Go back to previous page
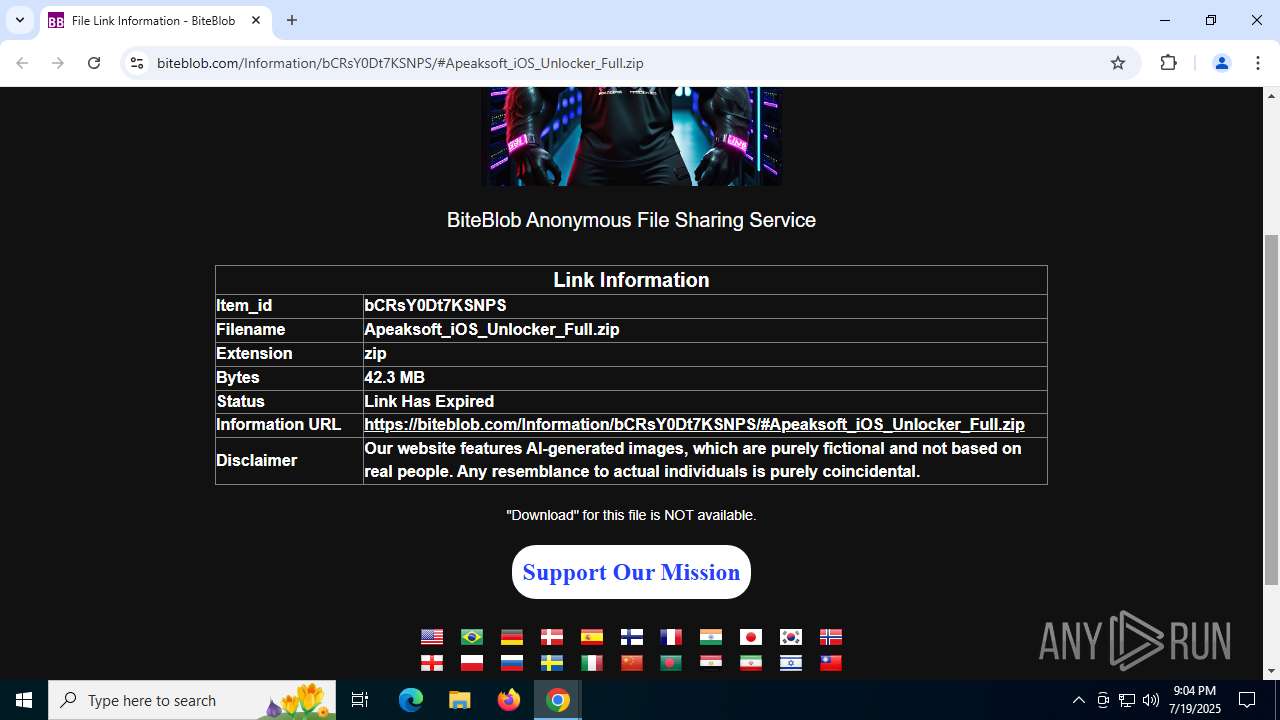The width and height of the screenshot is (1280, 720). click(22, 63)
